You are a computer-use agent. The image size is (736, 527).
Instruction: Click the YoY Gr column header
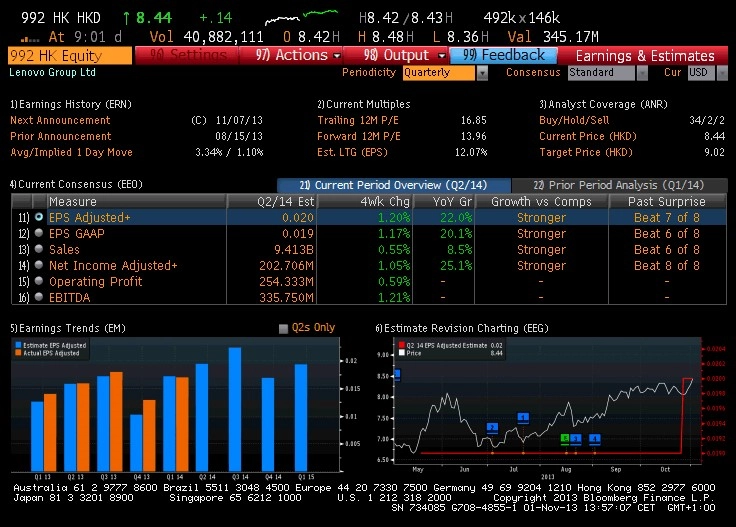(444, 201)
